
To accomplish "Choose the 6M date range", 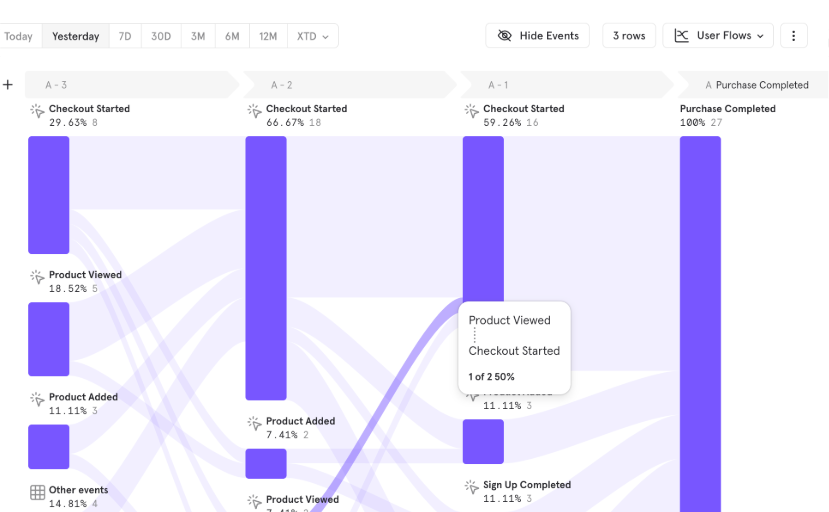I will coord(232,36).
